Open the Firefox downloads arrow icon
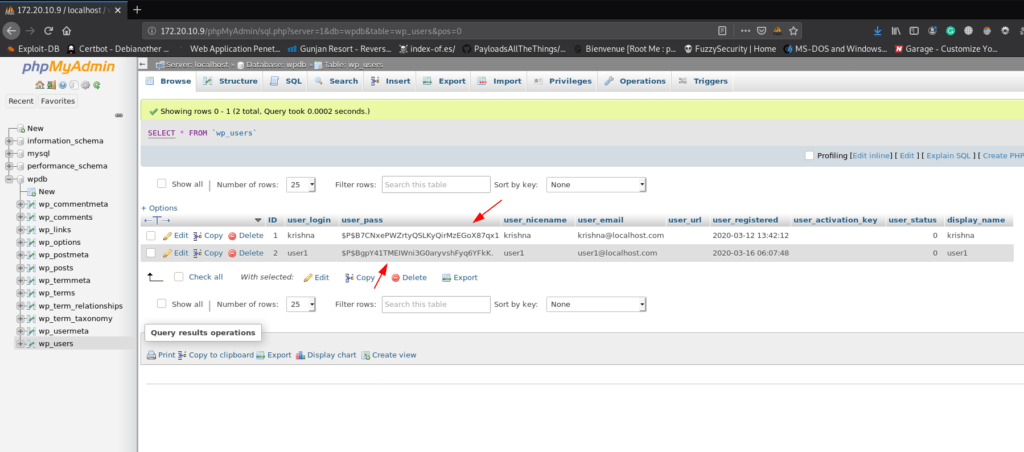The width and height of the screenshot is (1024, 452). click(x=878, y=30)
